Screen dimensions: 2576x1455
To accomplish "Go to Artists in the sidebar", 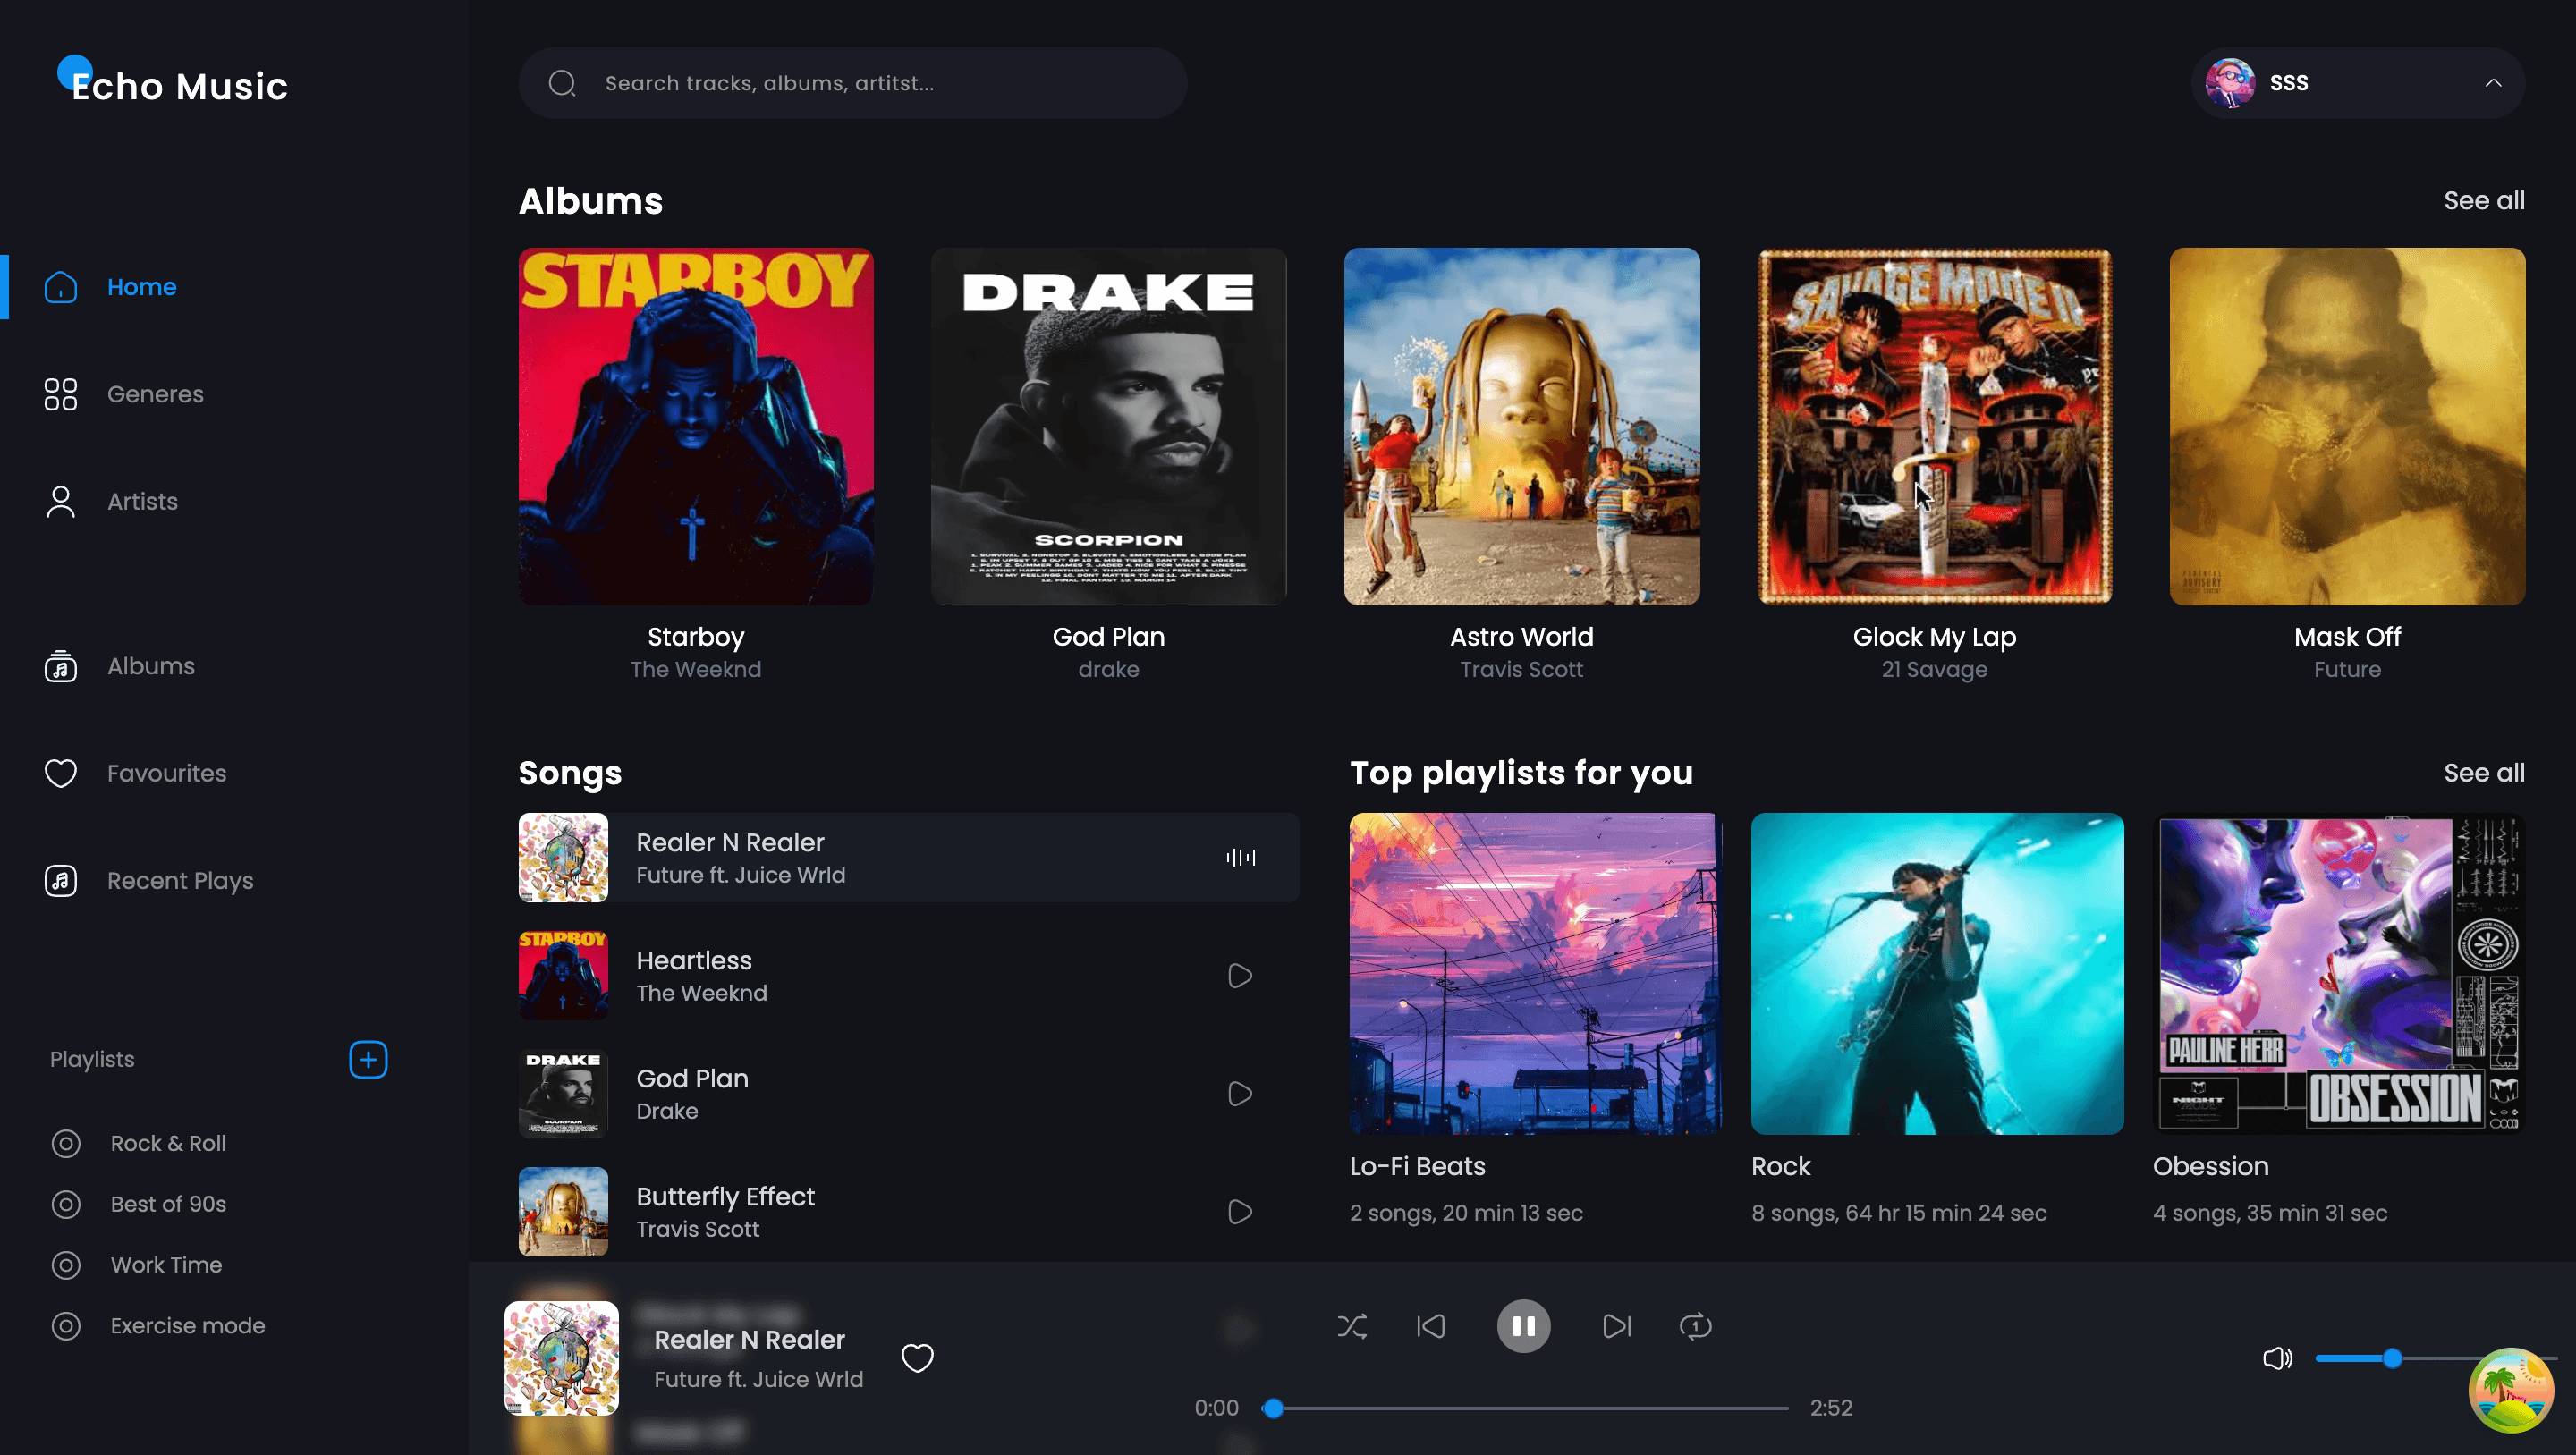I will (142, 501).
